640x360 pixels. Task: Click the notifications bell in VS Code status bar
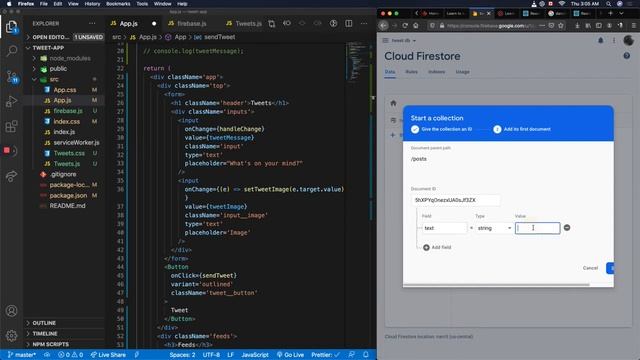[x=366, y=355]
